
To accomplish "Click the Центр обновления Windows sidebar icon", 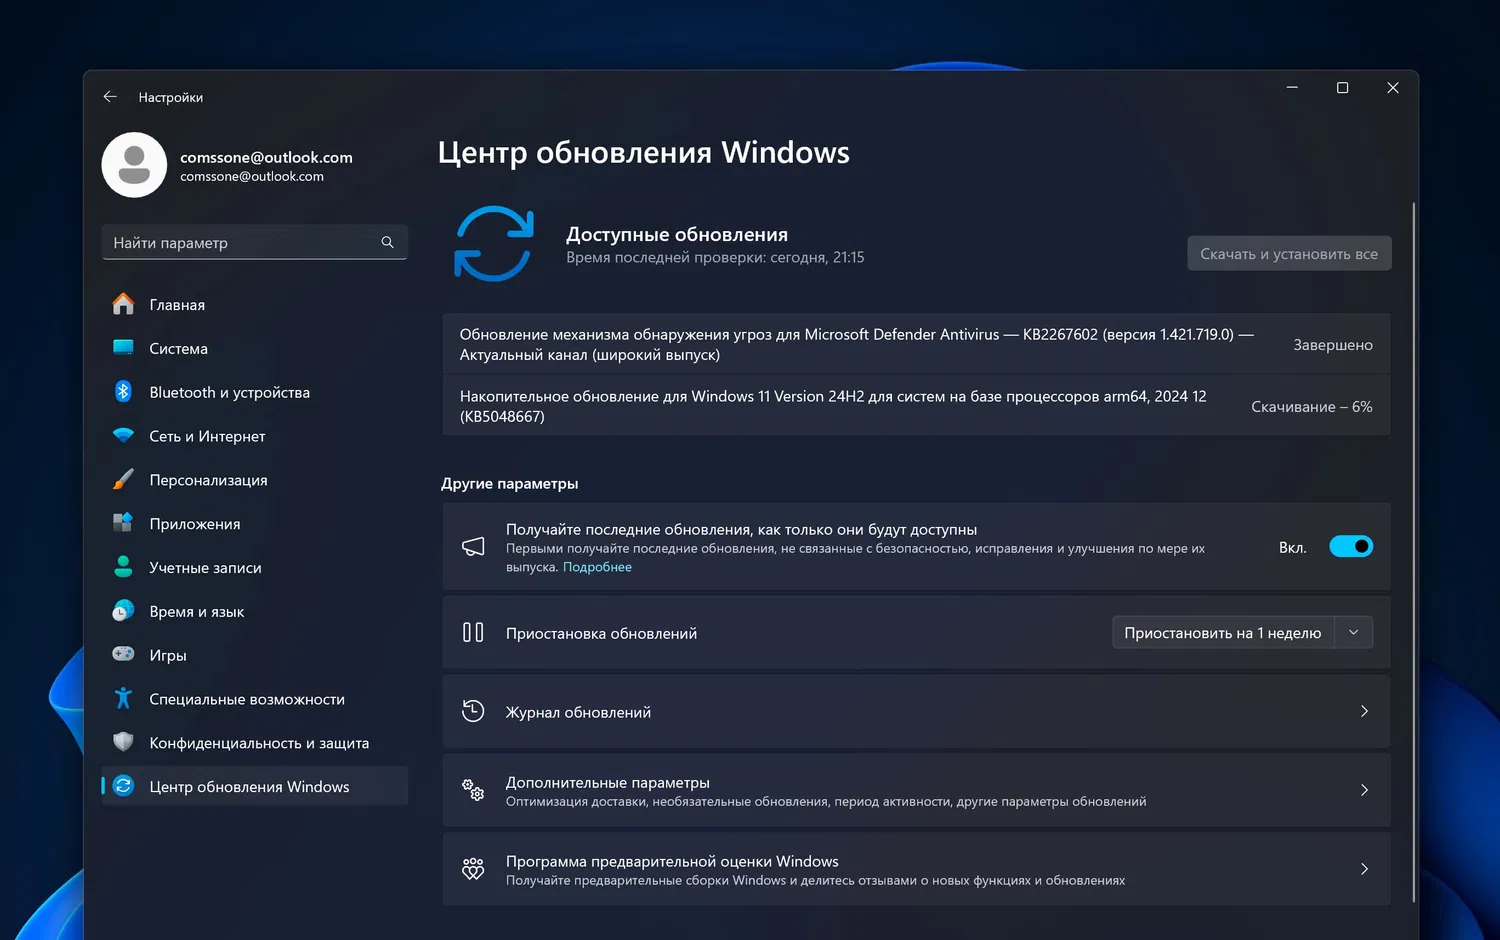I will [123, 786].
